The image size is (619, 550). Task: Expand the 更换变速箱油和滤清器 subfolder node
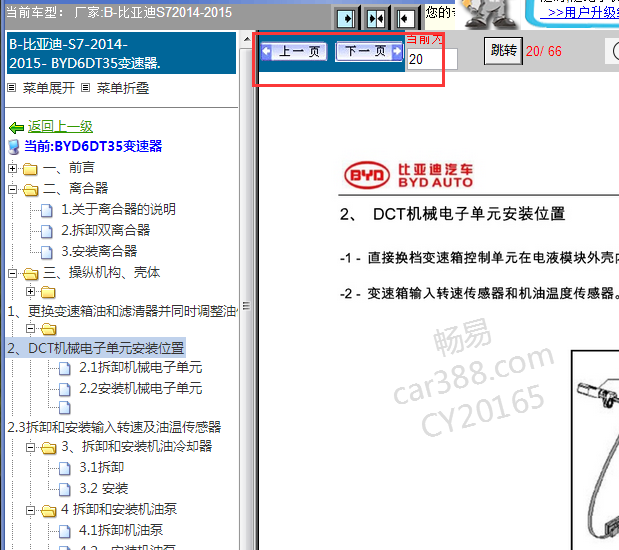[x=30, y=291]
